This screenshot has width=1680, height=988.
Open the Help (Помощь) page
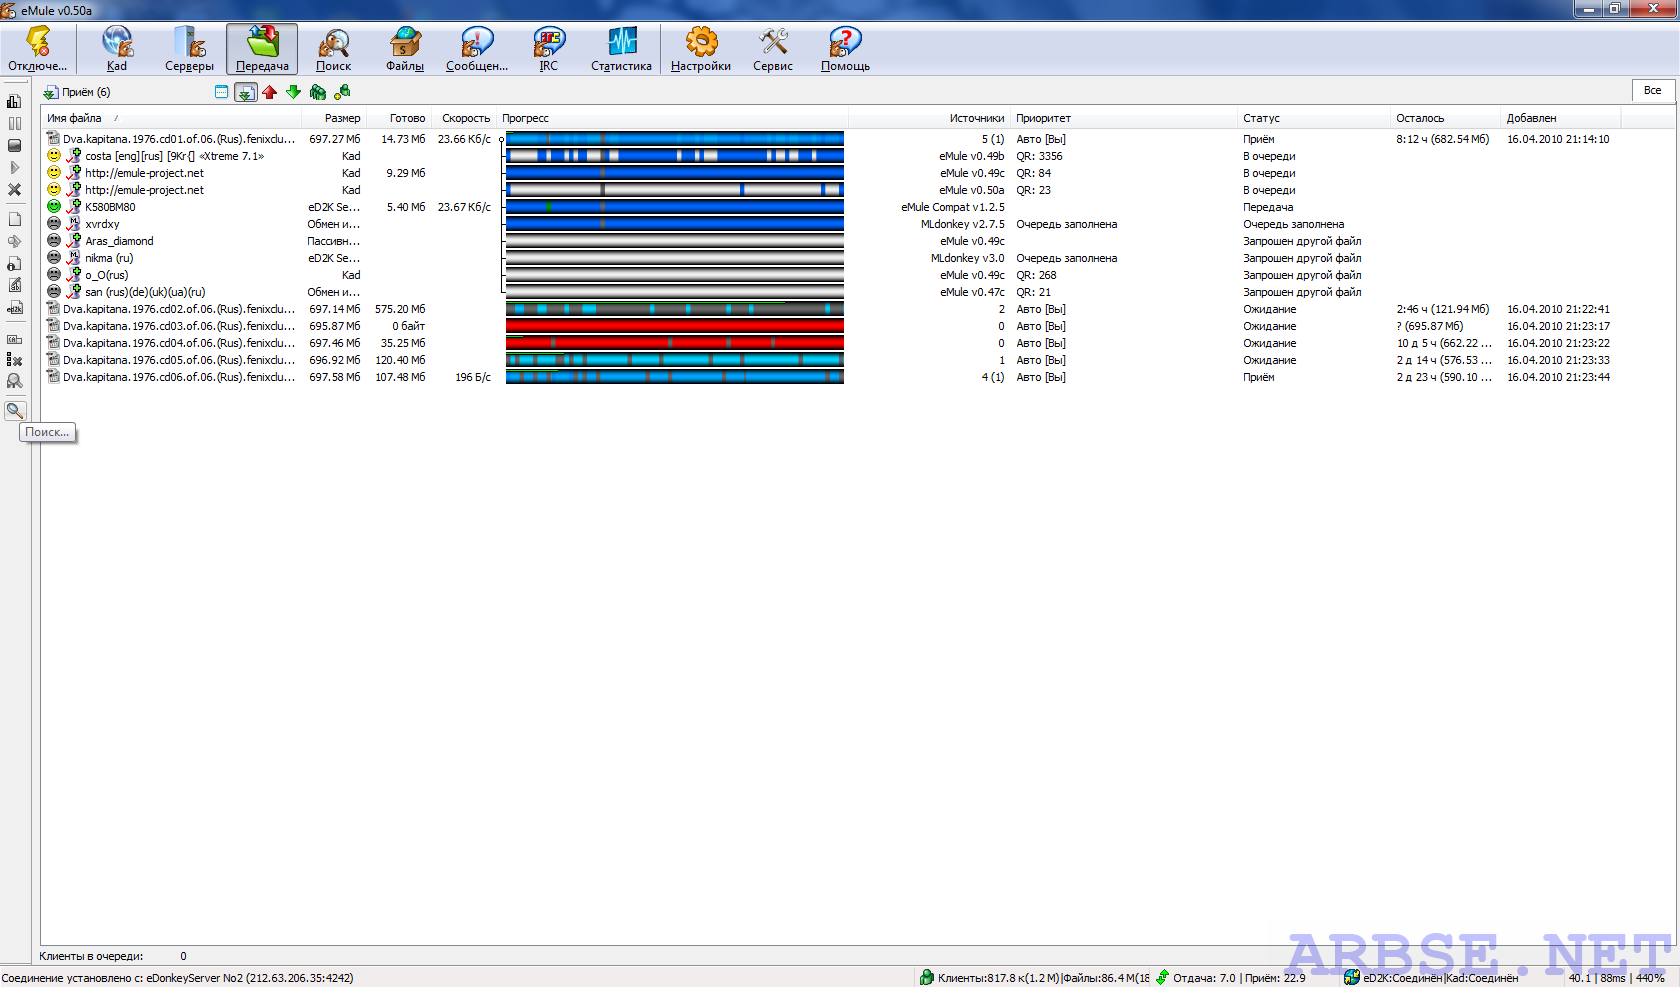pos(845,49)
